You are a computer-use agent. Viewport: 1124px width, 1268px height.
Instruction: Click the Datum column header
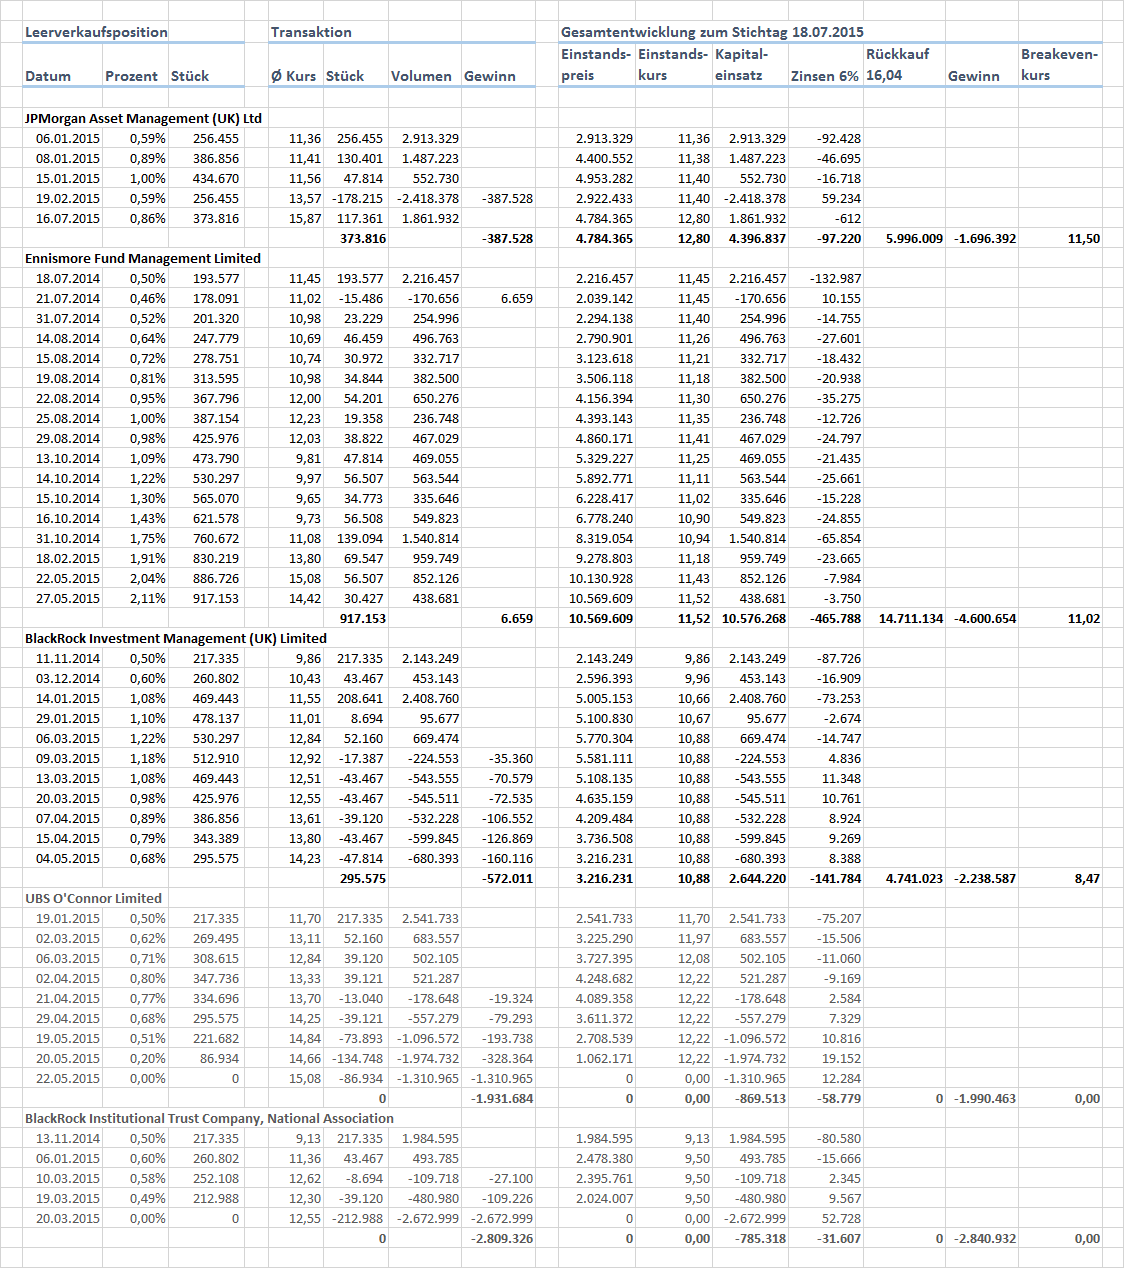click(48, 76)
